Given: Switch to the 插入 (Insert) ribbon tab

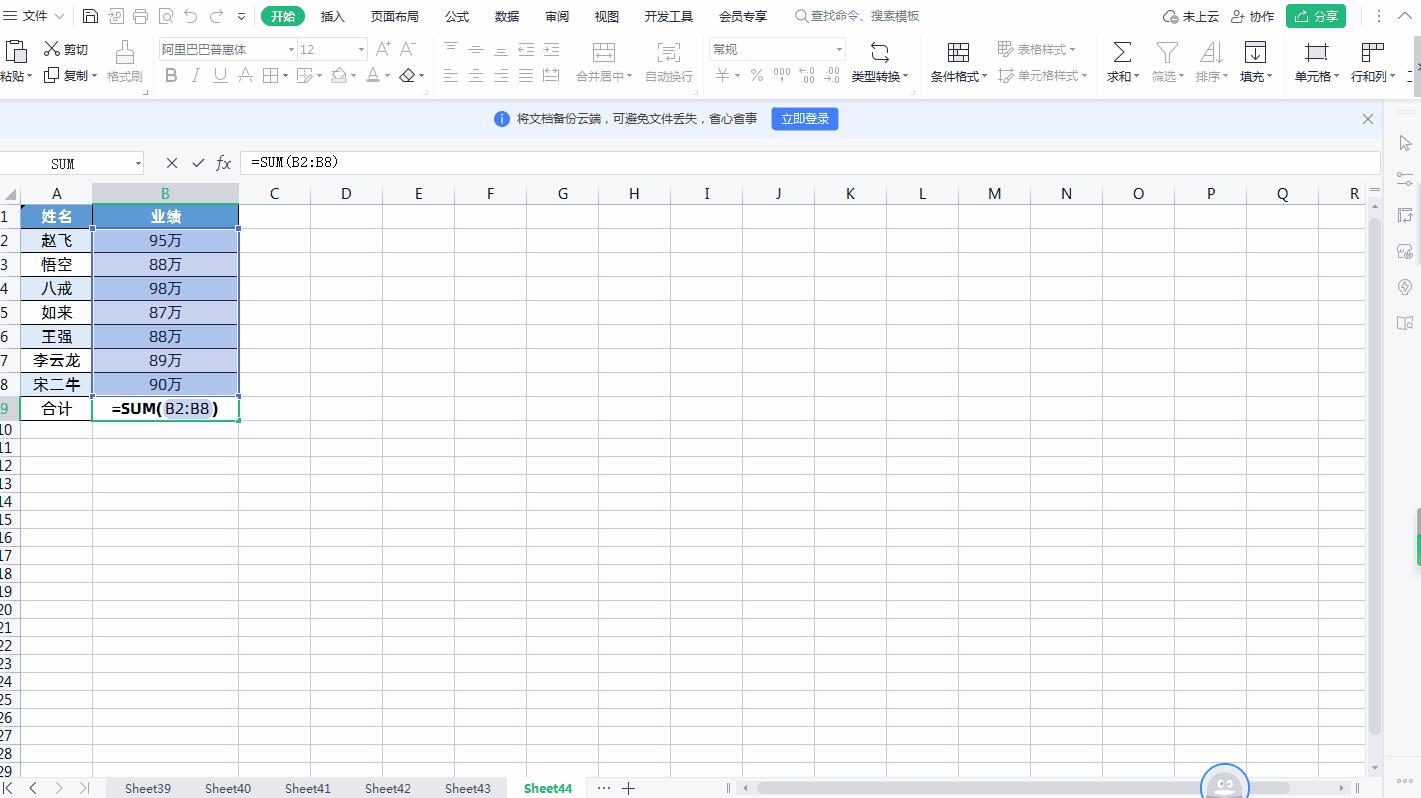Looking at the screenshot, I should coord(332,16).
